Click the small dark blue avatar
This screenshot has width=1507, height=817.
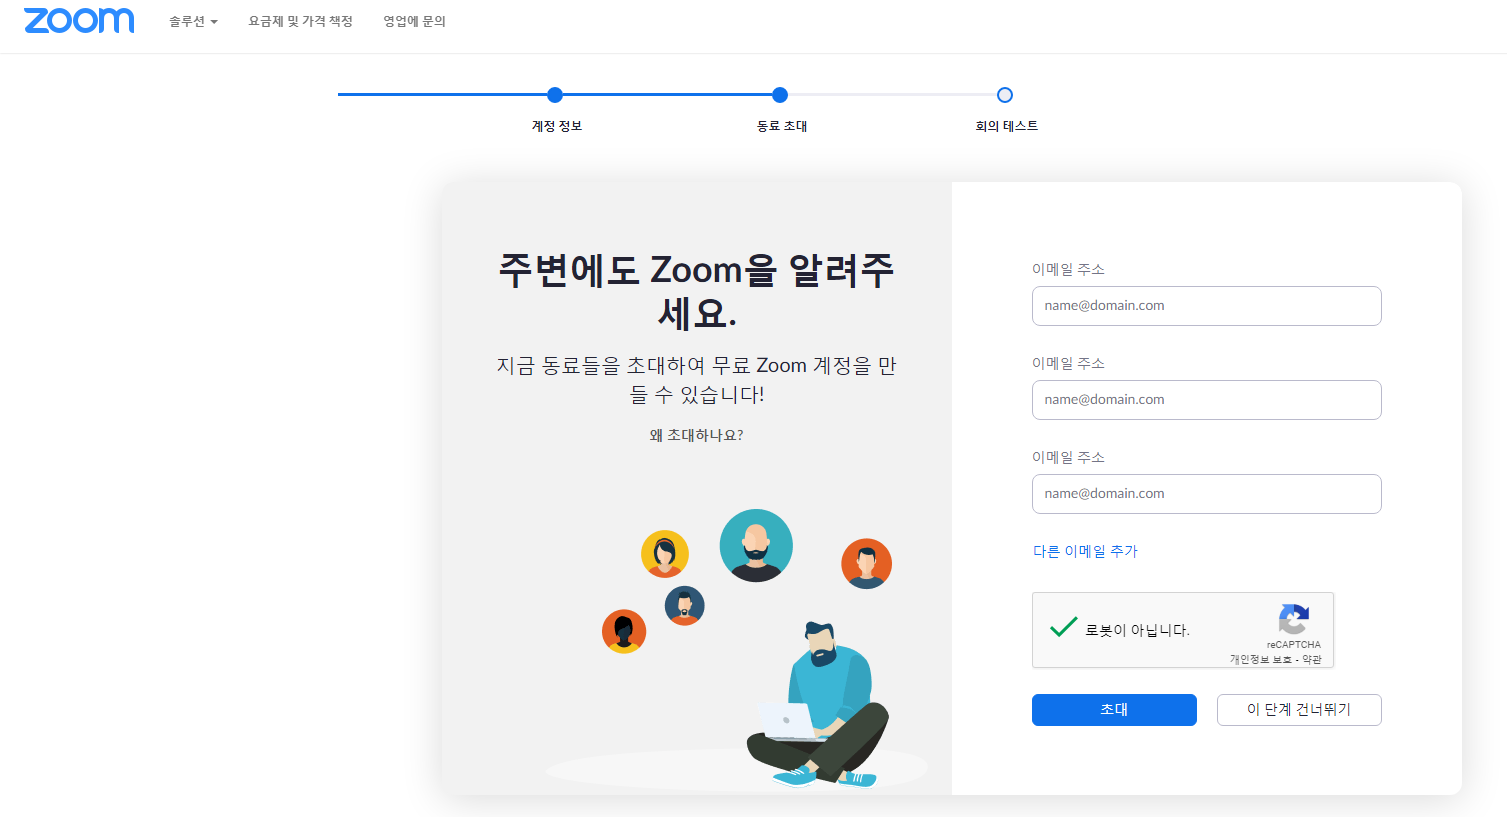[685, 606]
